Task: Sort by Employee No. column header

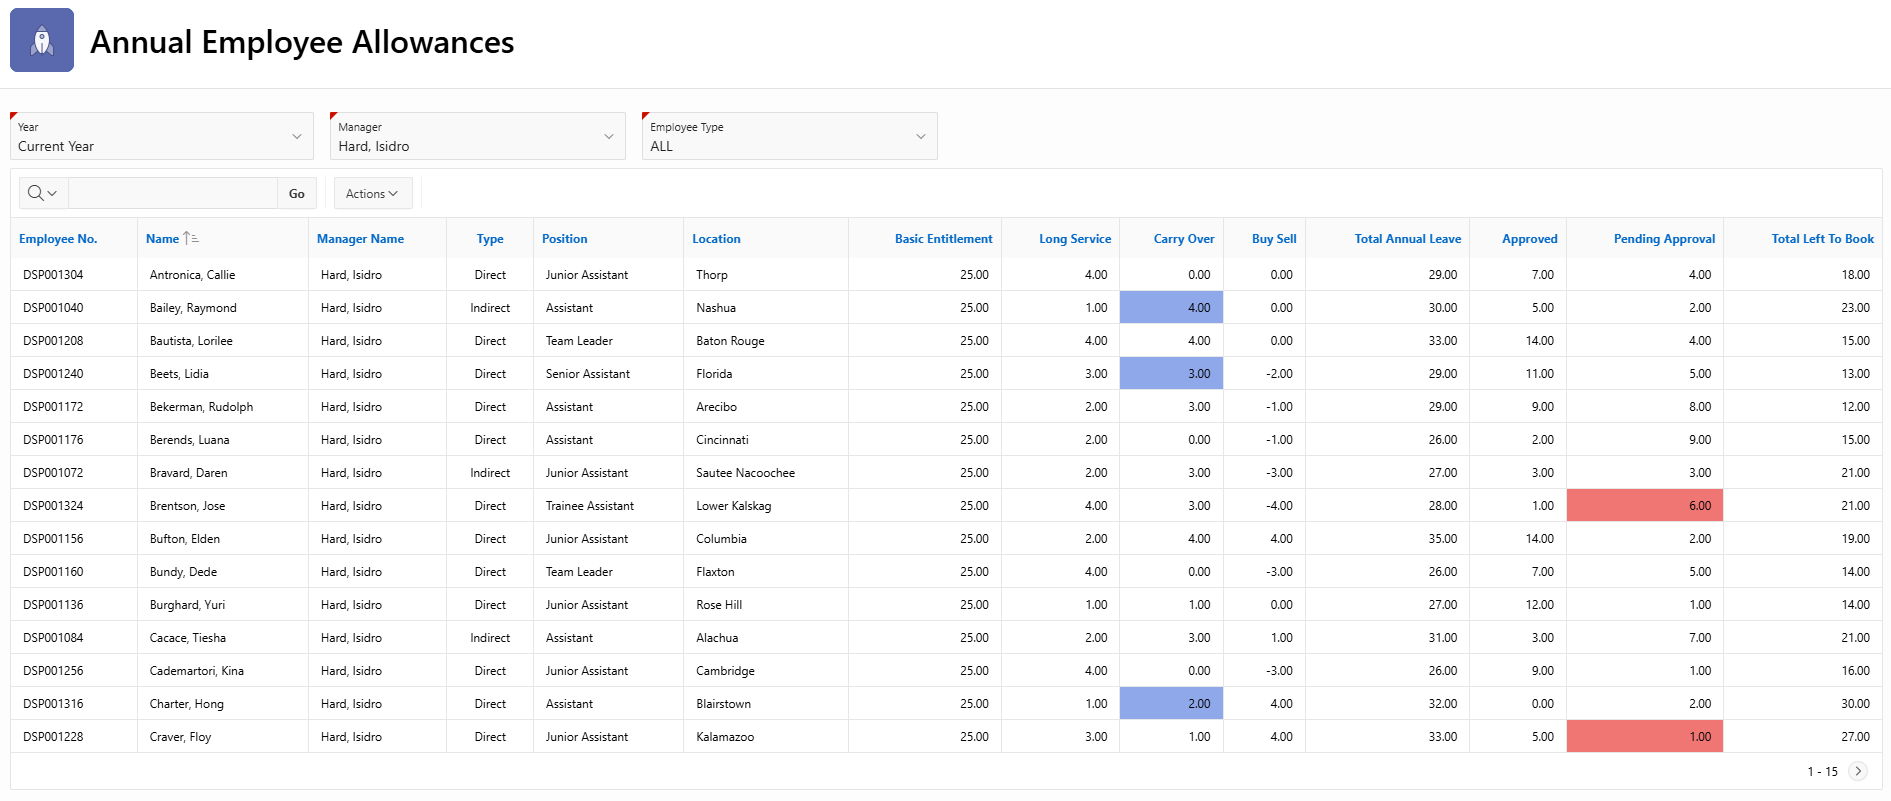Action: click(x=58, y=239)
